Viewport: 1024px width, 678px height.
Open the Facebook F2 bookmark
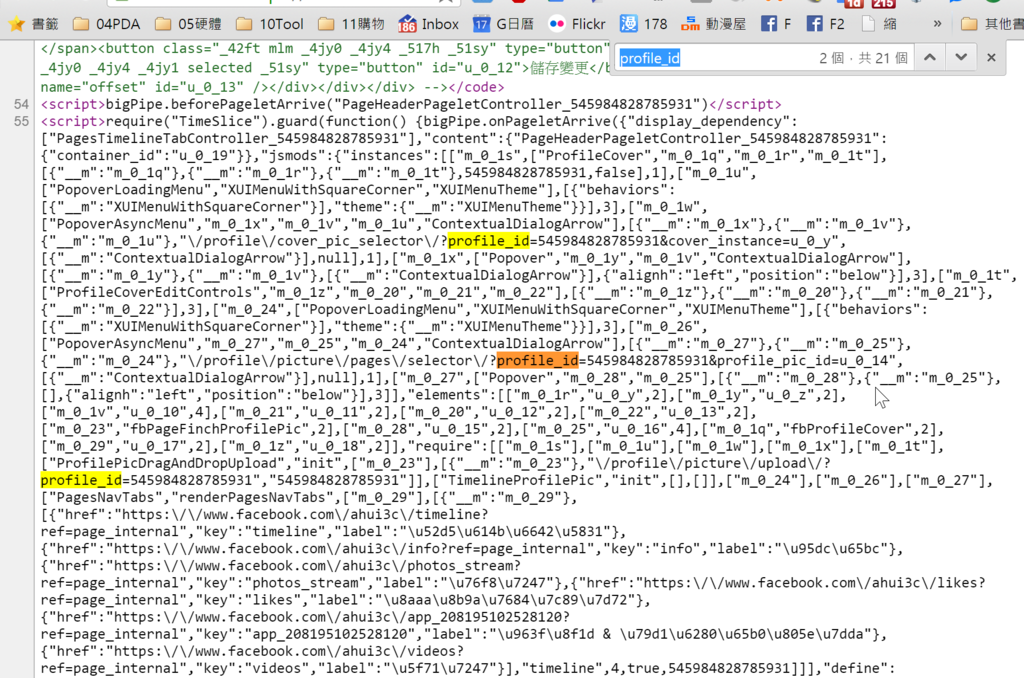[x=825, y=24]
